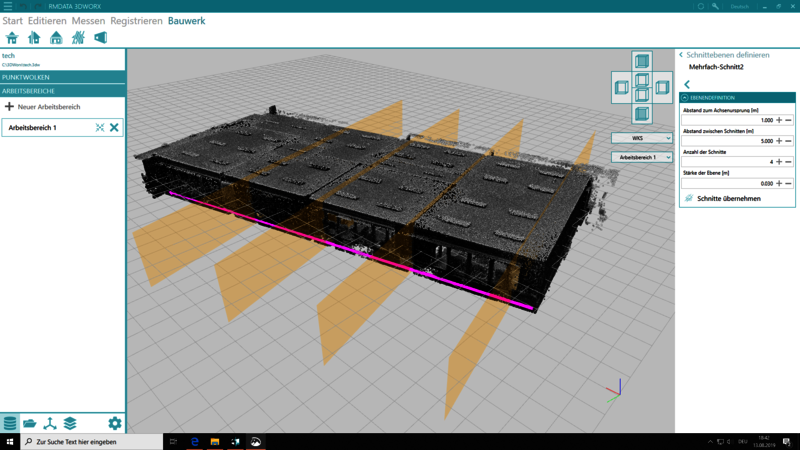Viewport: 800px width, 450px height.
Task: Decrease Abstand zwischen Schnitten with minus
Action: 789,141
